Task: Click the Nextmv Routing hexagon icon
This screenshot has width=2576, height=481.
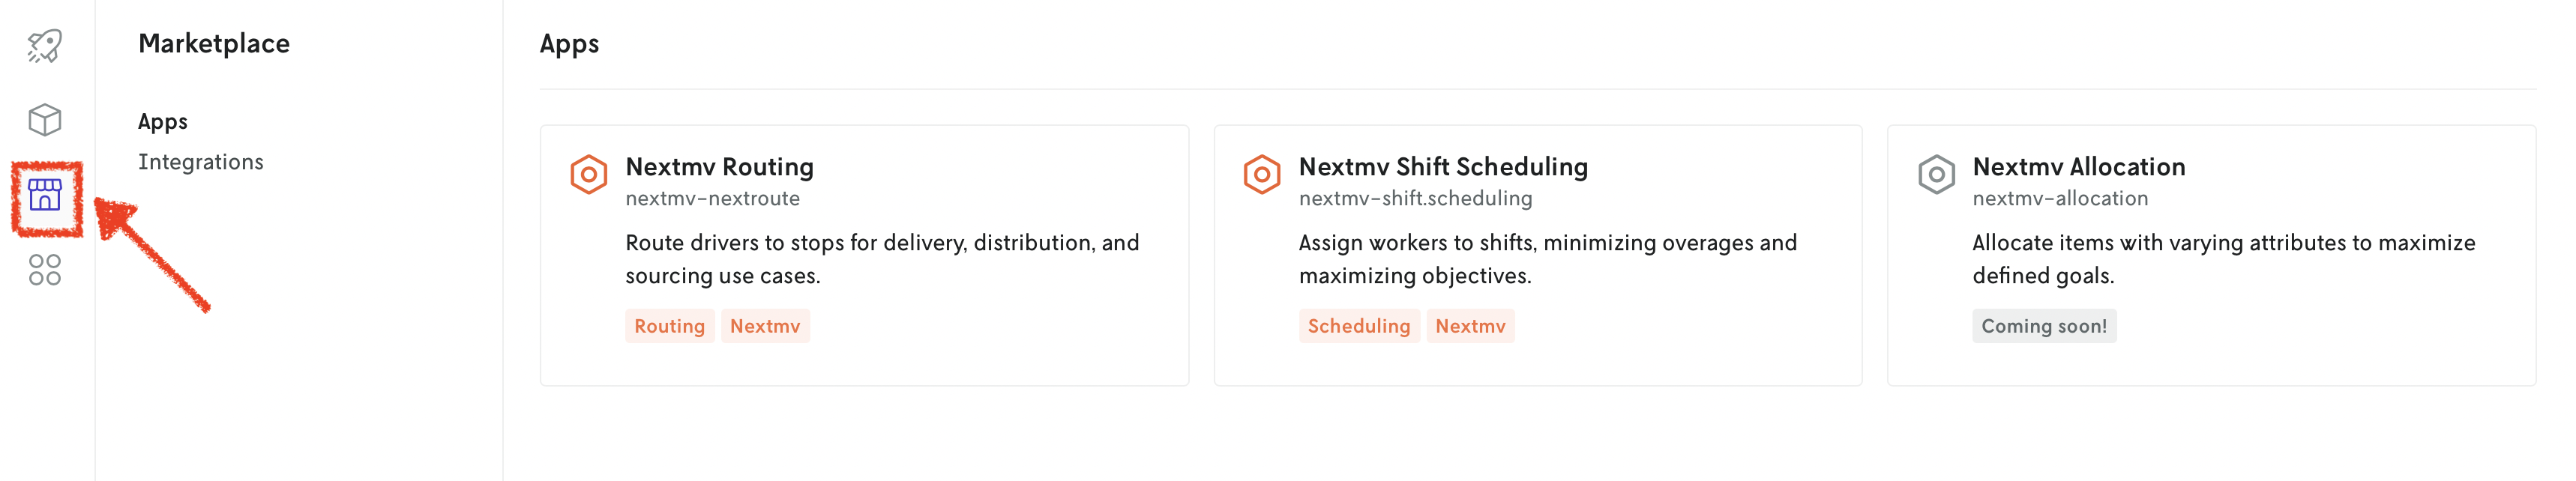Action: pyautogui.click(x=589, y=174)
